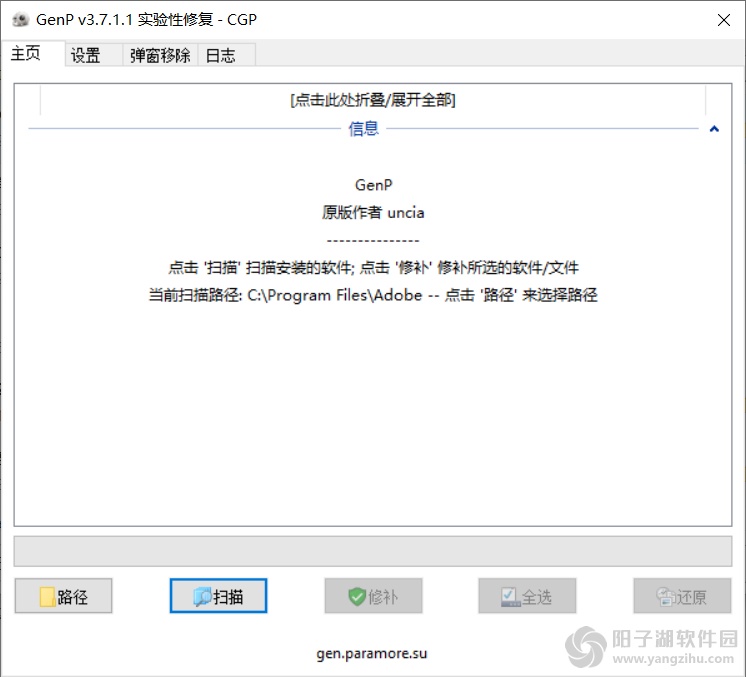Close the GenP window
Viewport: 746px width, 677px height.
coord(724,20)
